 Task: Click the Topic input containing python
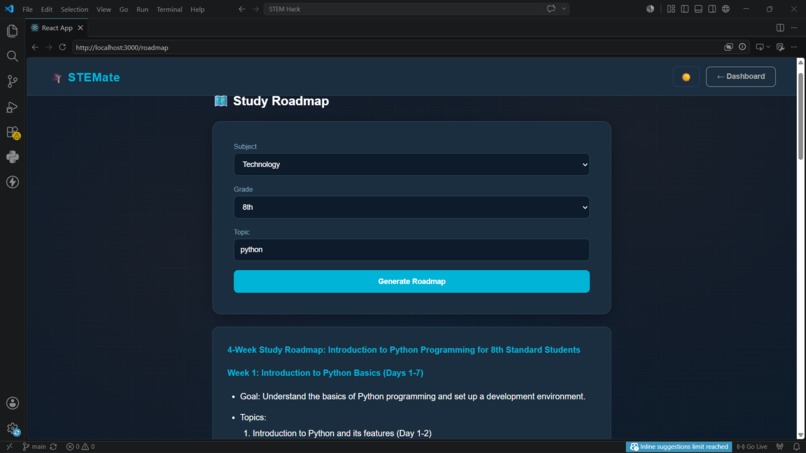(411, 250)
